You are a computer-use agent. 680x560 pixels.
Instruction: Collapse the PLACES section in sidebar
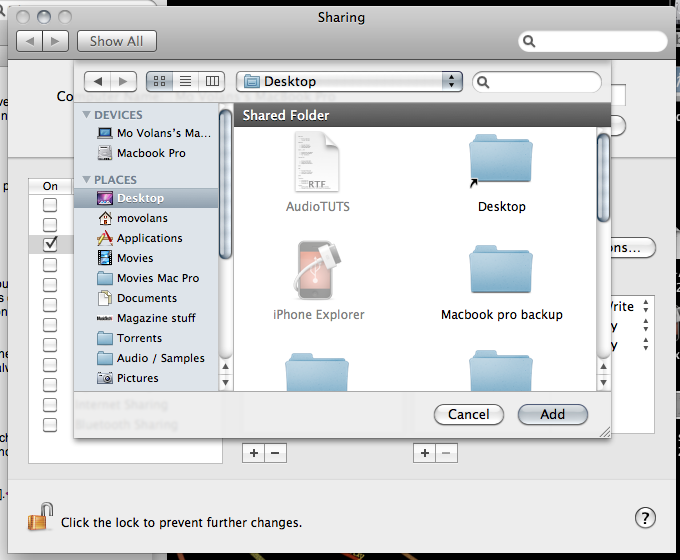(x=87, y=180)
